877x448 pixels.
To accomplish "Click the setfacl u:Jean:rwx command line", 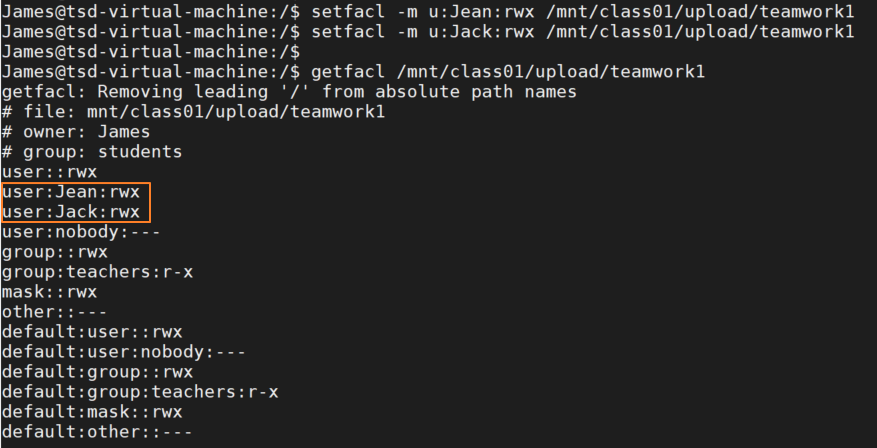I will [x=428, y=11].
